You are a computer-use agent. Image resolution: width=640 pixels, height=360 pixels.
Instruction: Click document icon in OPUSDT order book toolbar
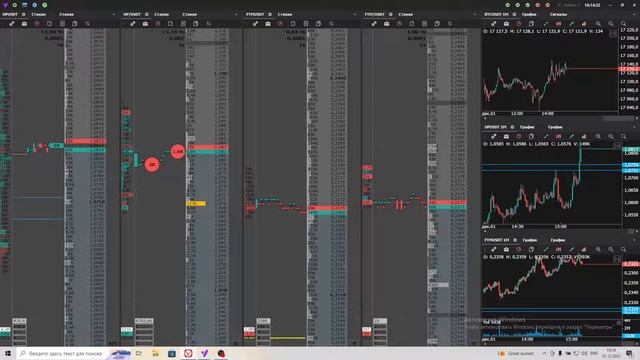point(49,24)
